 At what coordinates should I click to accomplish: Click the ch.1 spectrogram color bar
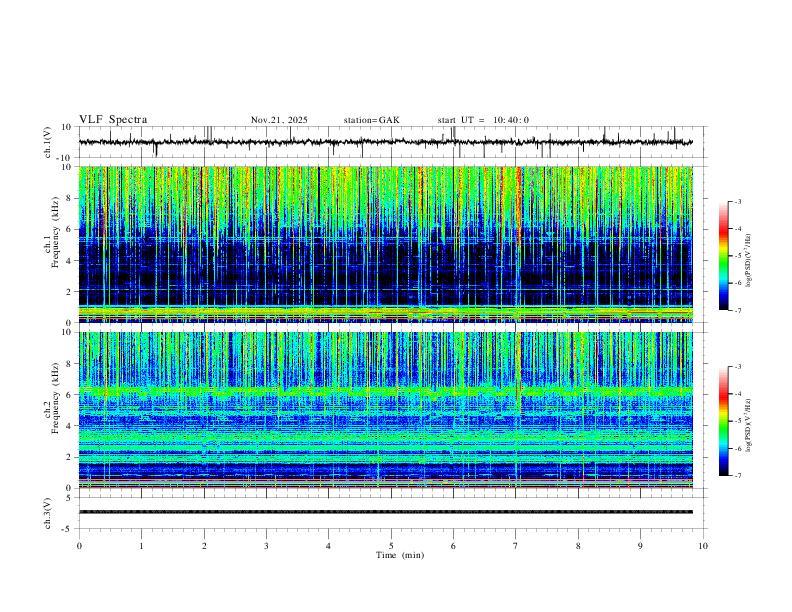point(724,256)
